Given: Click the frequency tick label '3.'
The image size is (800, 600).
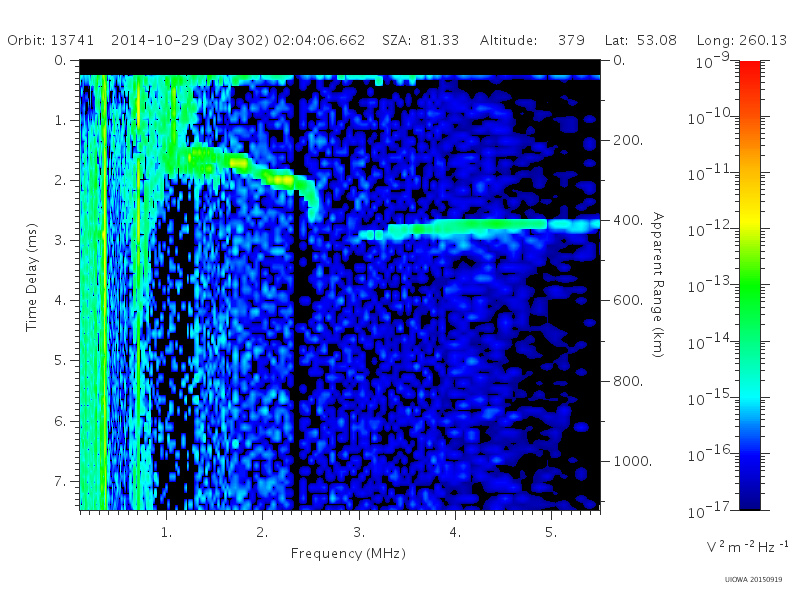Looking at the screenshot, I should [359, 532].
